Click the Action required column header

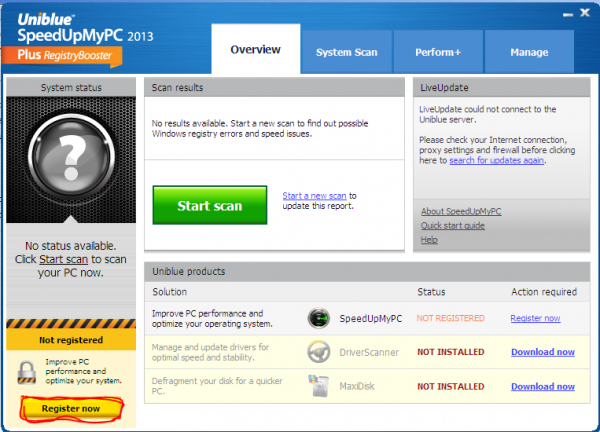(x=544, y=292)
